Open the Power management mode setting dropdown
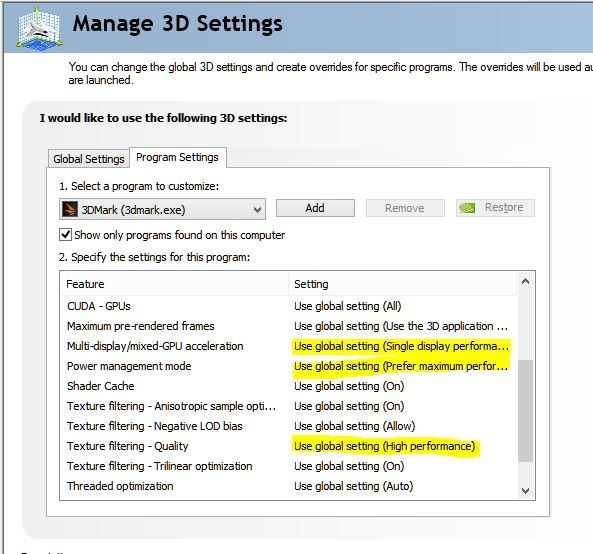This screenshot has height=554, width=593. click(401, 366)
